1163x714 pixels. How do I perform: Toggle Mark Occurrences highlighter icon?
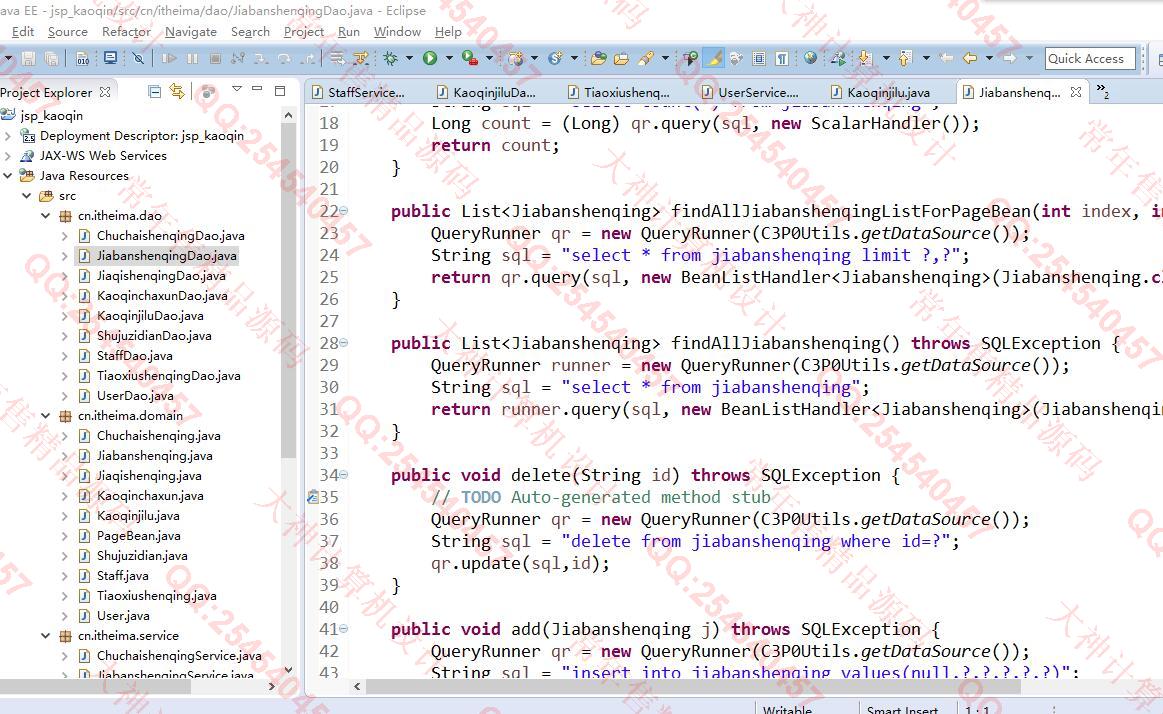[x=714, y=58]
